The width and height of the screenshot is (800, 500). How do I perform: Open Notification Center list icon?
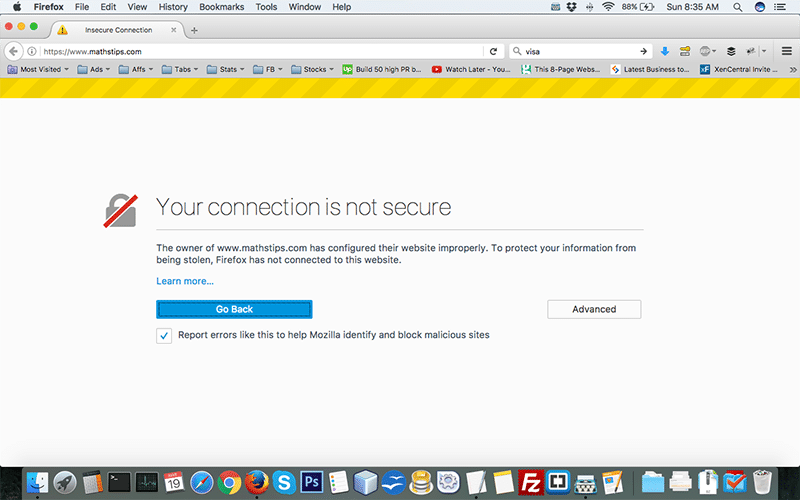pos(780,7)
